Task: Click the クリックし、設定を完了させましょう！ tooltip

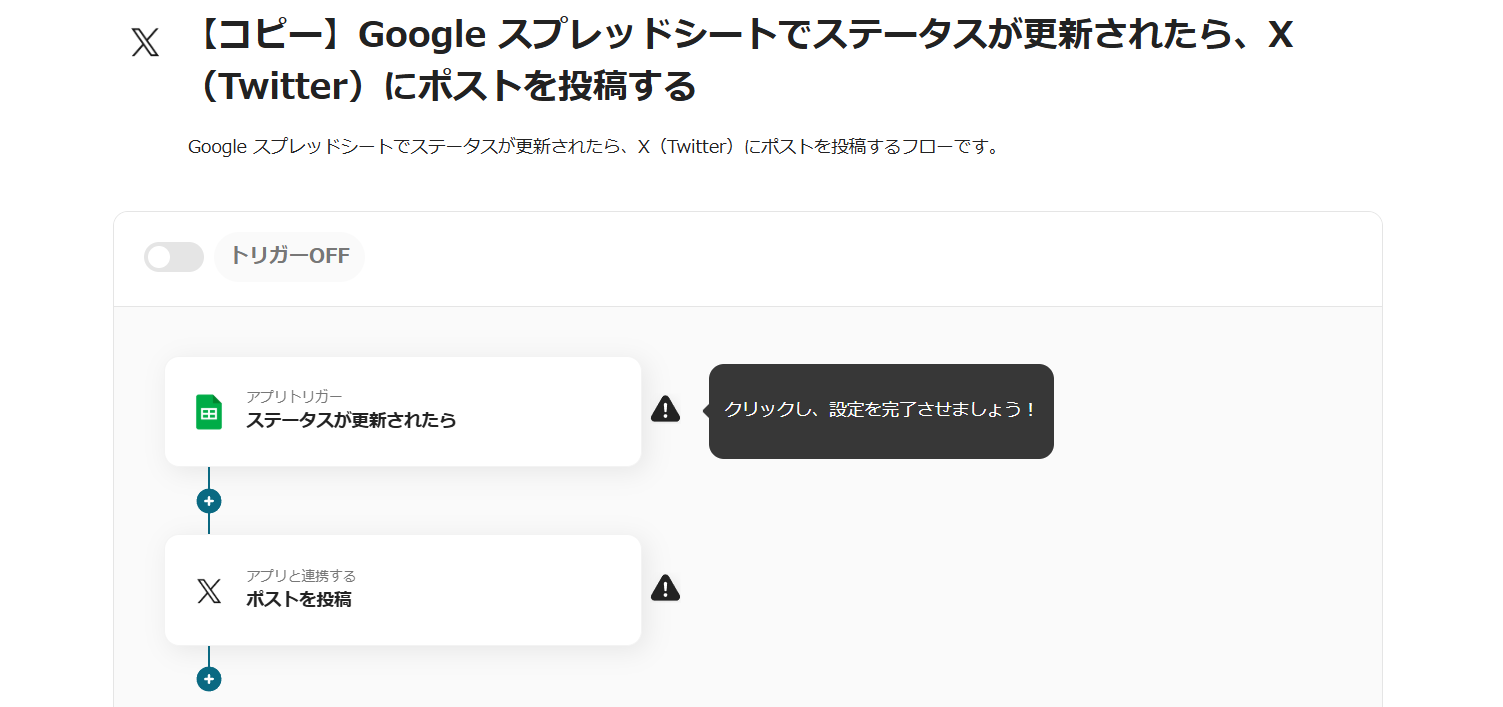Action: coord(880,410)
